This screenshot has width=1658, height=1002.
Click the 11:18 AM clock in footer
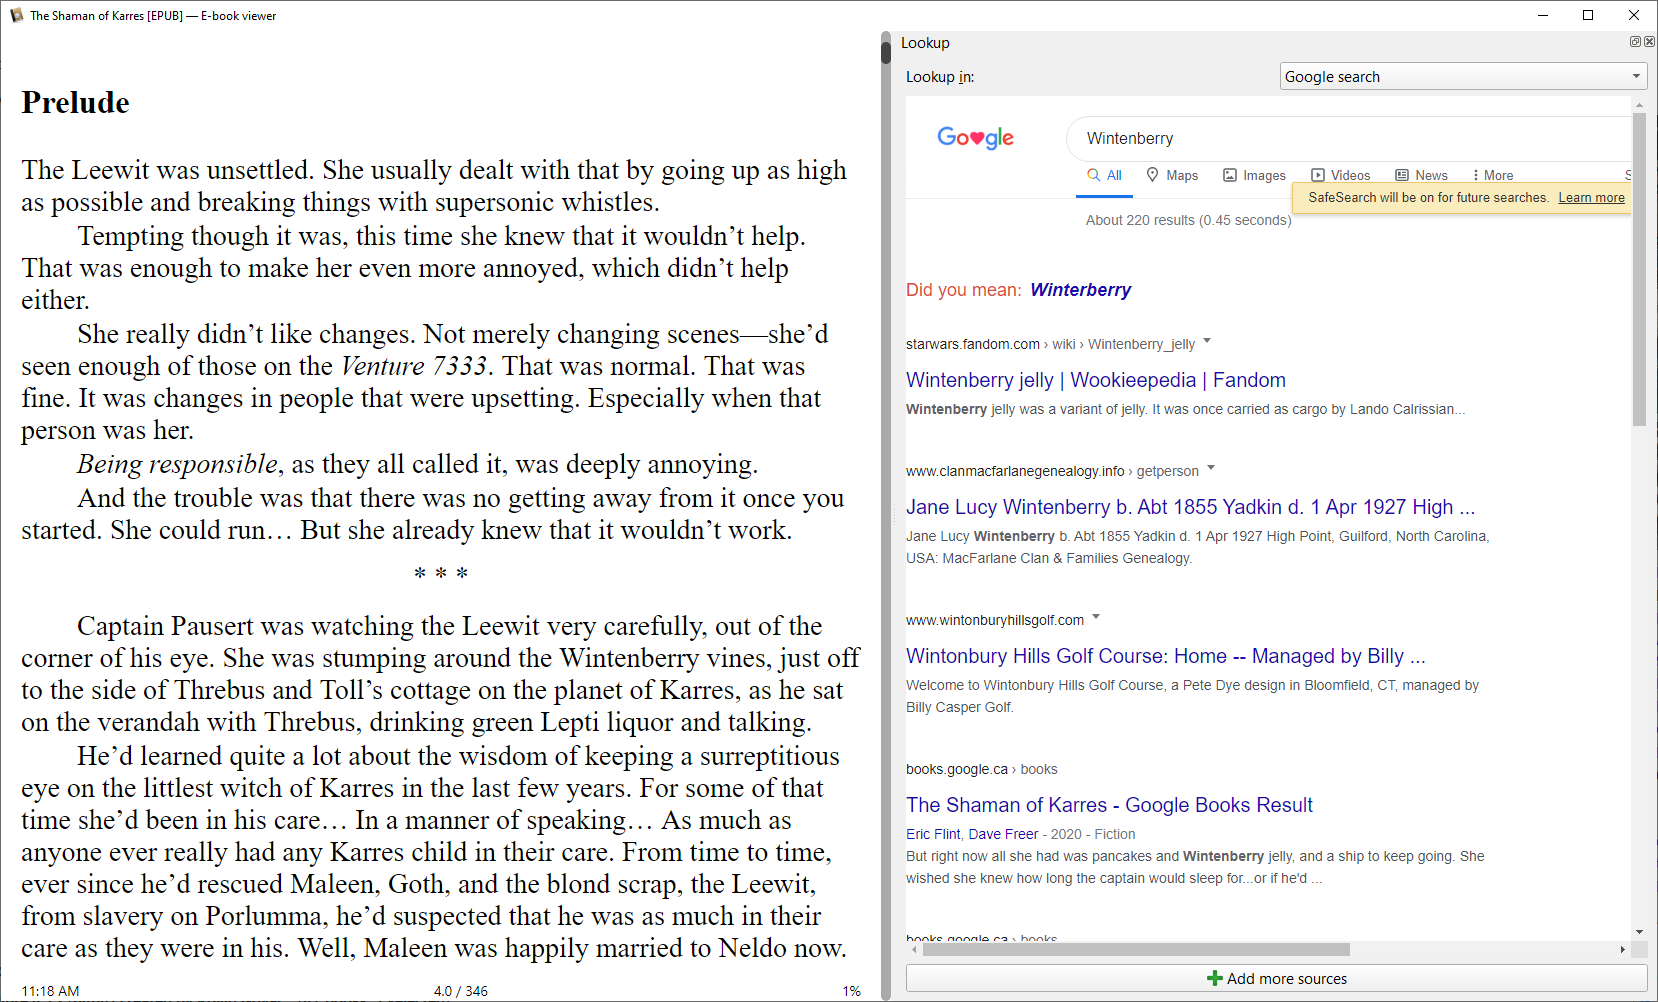point(50,991)
